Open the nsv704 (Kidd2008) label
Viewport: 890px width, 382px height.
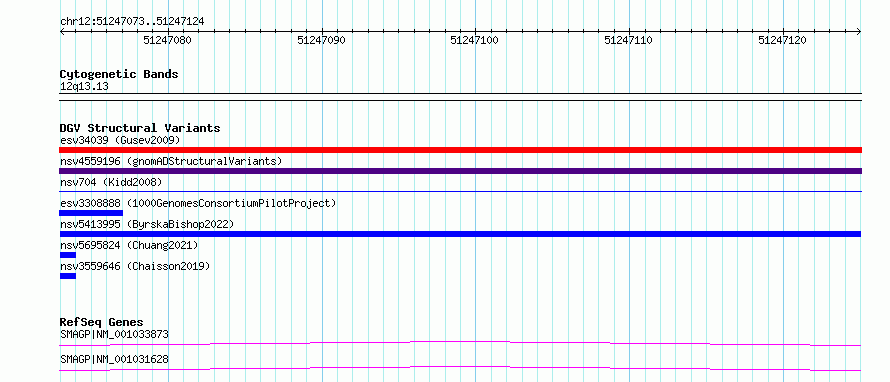click(x=111, y=182)
